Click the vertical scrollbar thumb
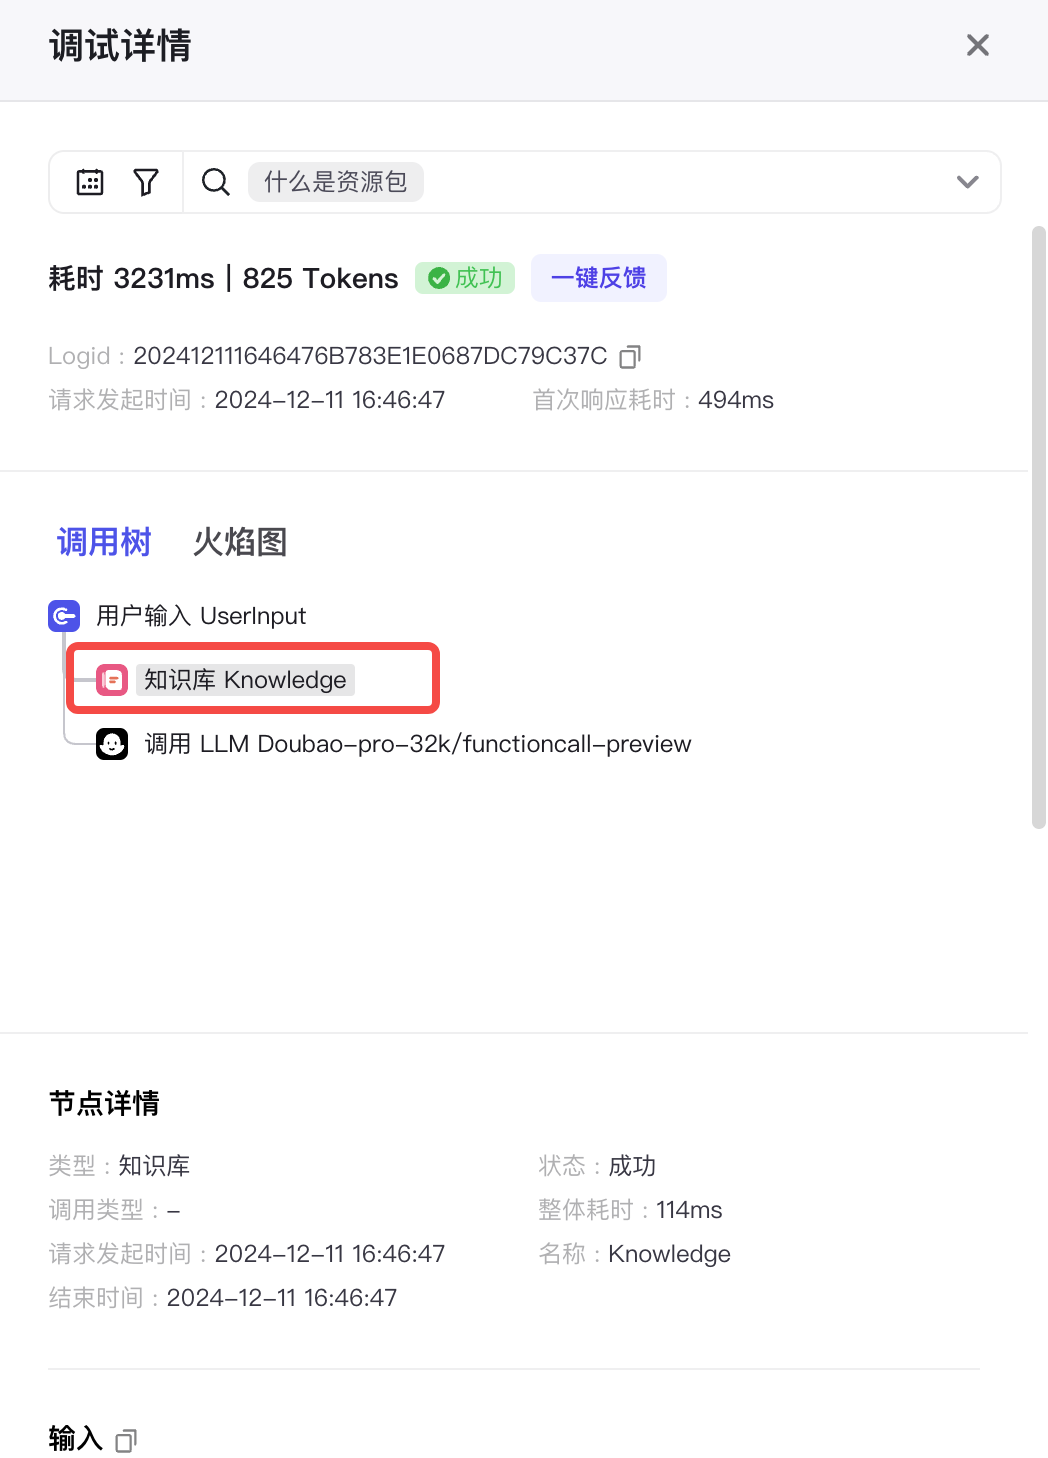The height and width of the screenshot is (1458, 1048). 1038,528
